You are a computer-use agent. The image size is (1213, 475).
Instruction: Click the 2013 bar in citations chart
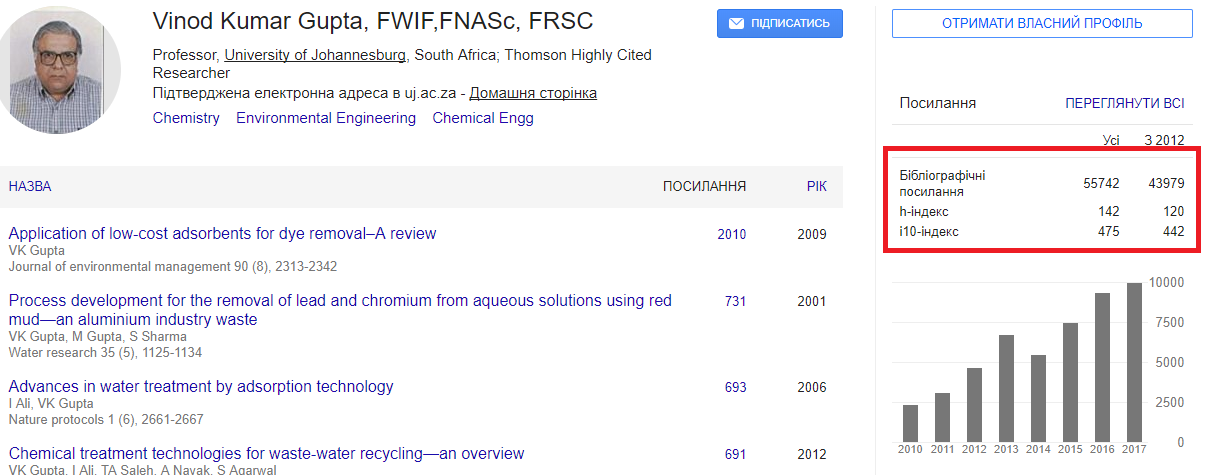coord(1006,388)
